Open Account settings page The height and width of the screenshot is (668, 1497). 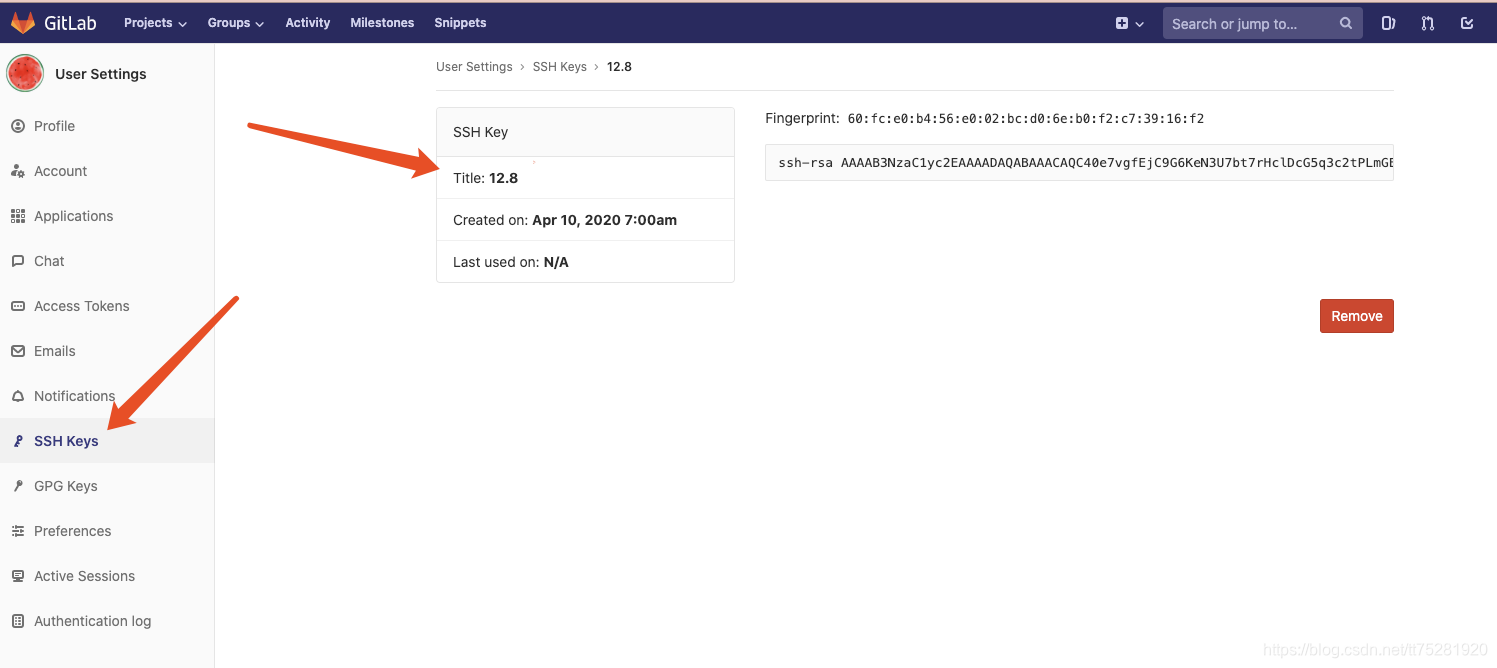(x=61, y=171)
